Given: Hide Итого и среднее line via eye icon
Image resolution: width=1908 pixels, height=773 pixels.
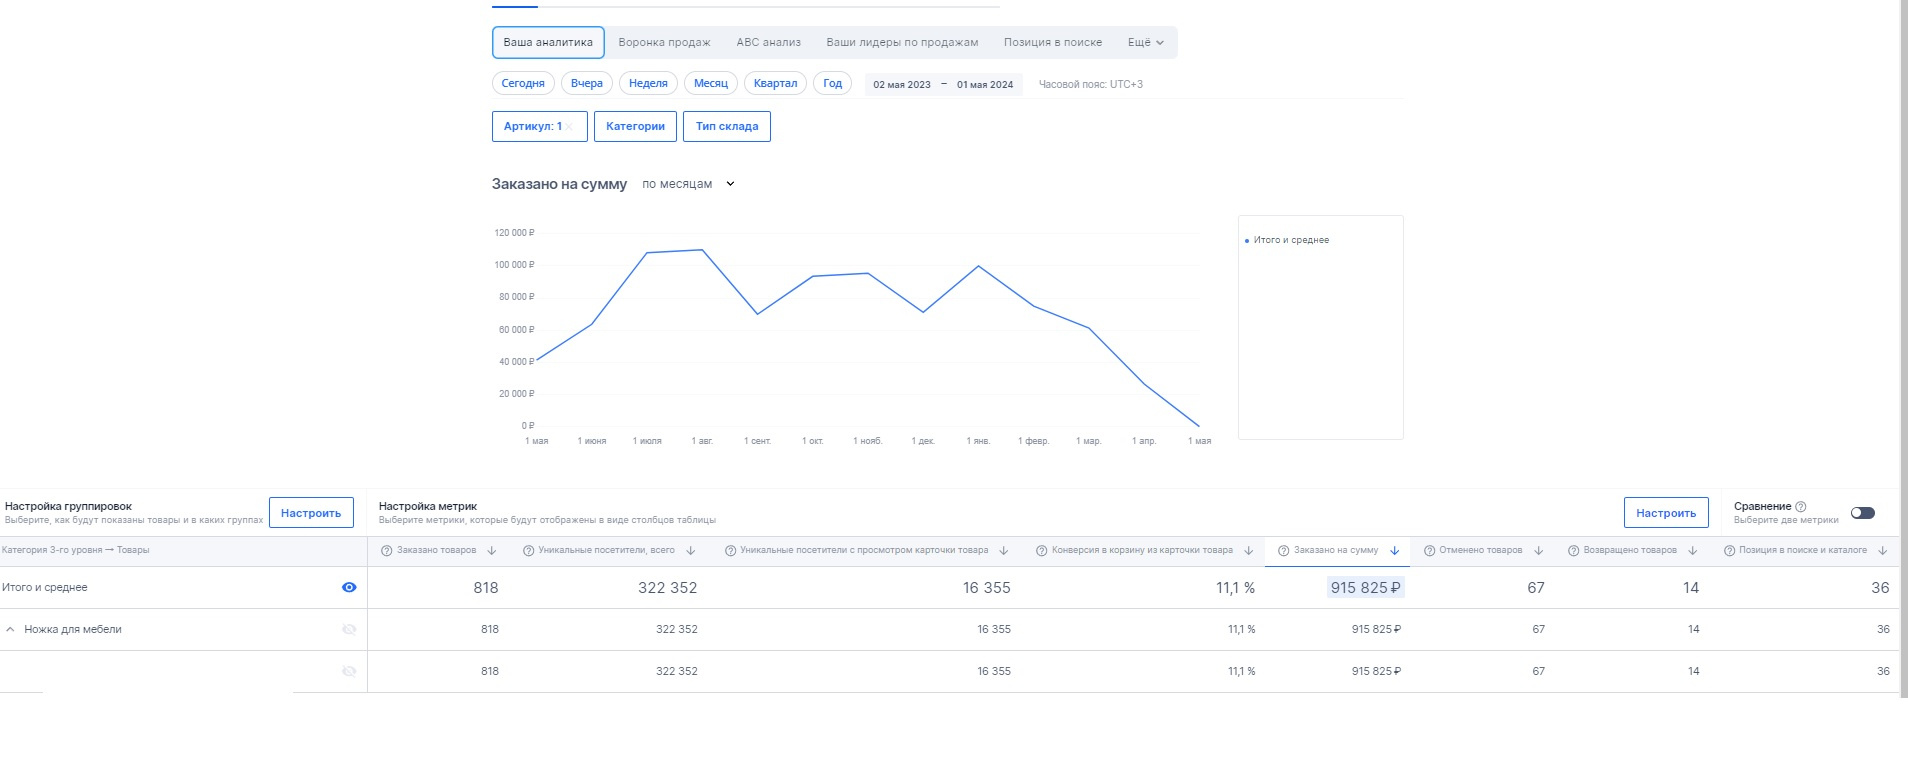Looking at the screenshot, I should pos(349,588).
